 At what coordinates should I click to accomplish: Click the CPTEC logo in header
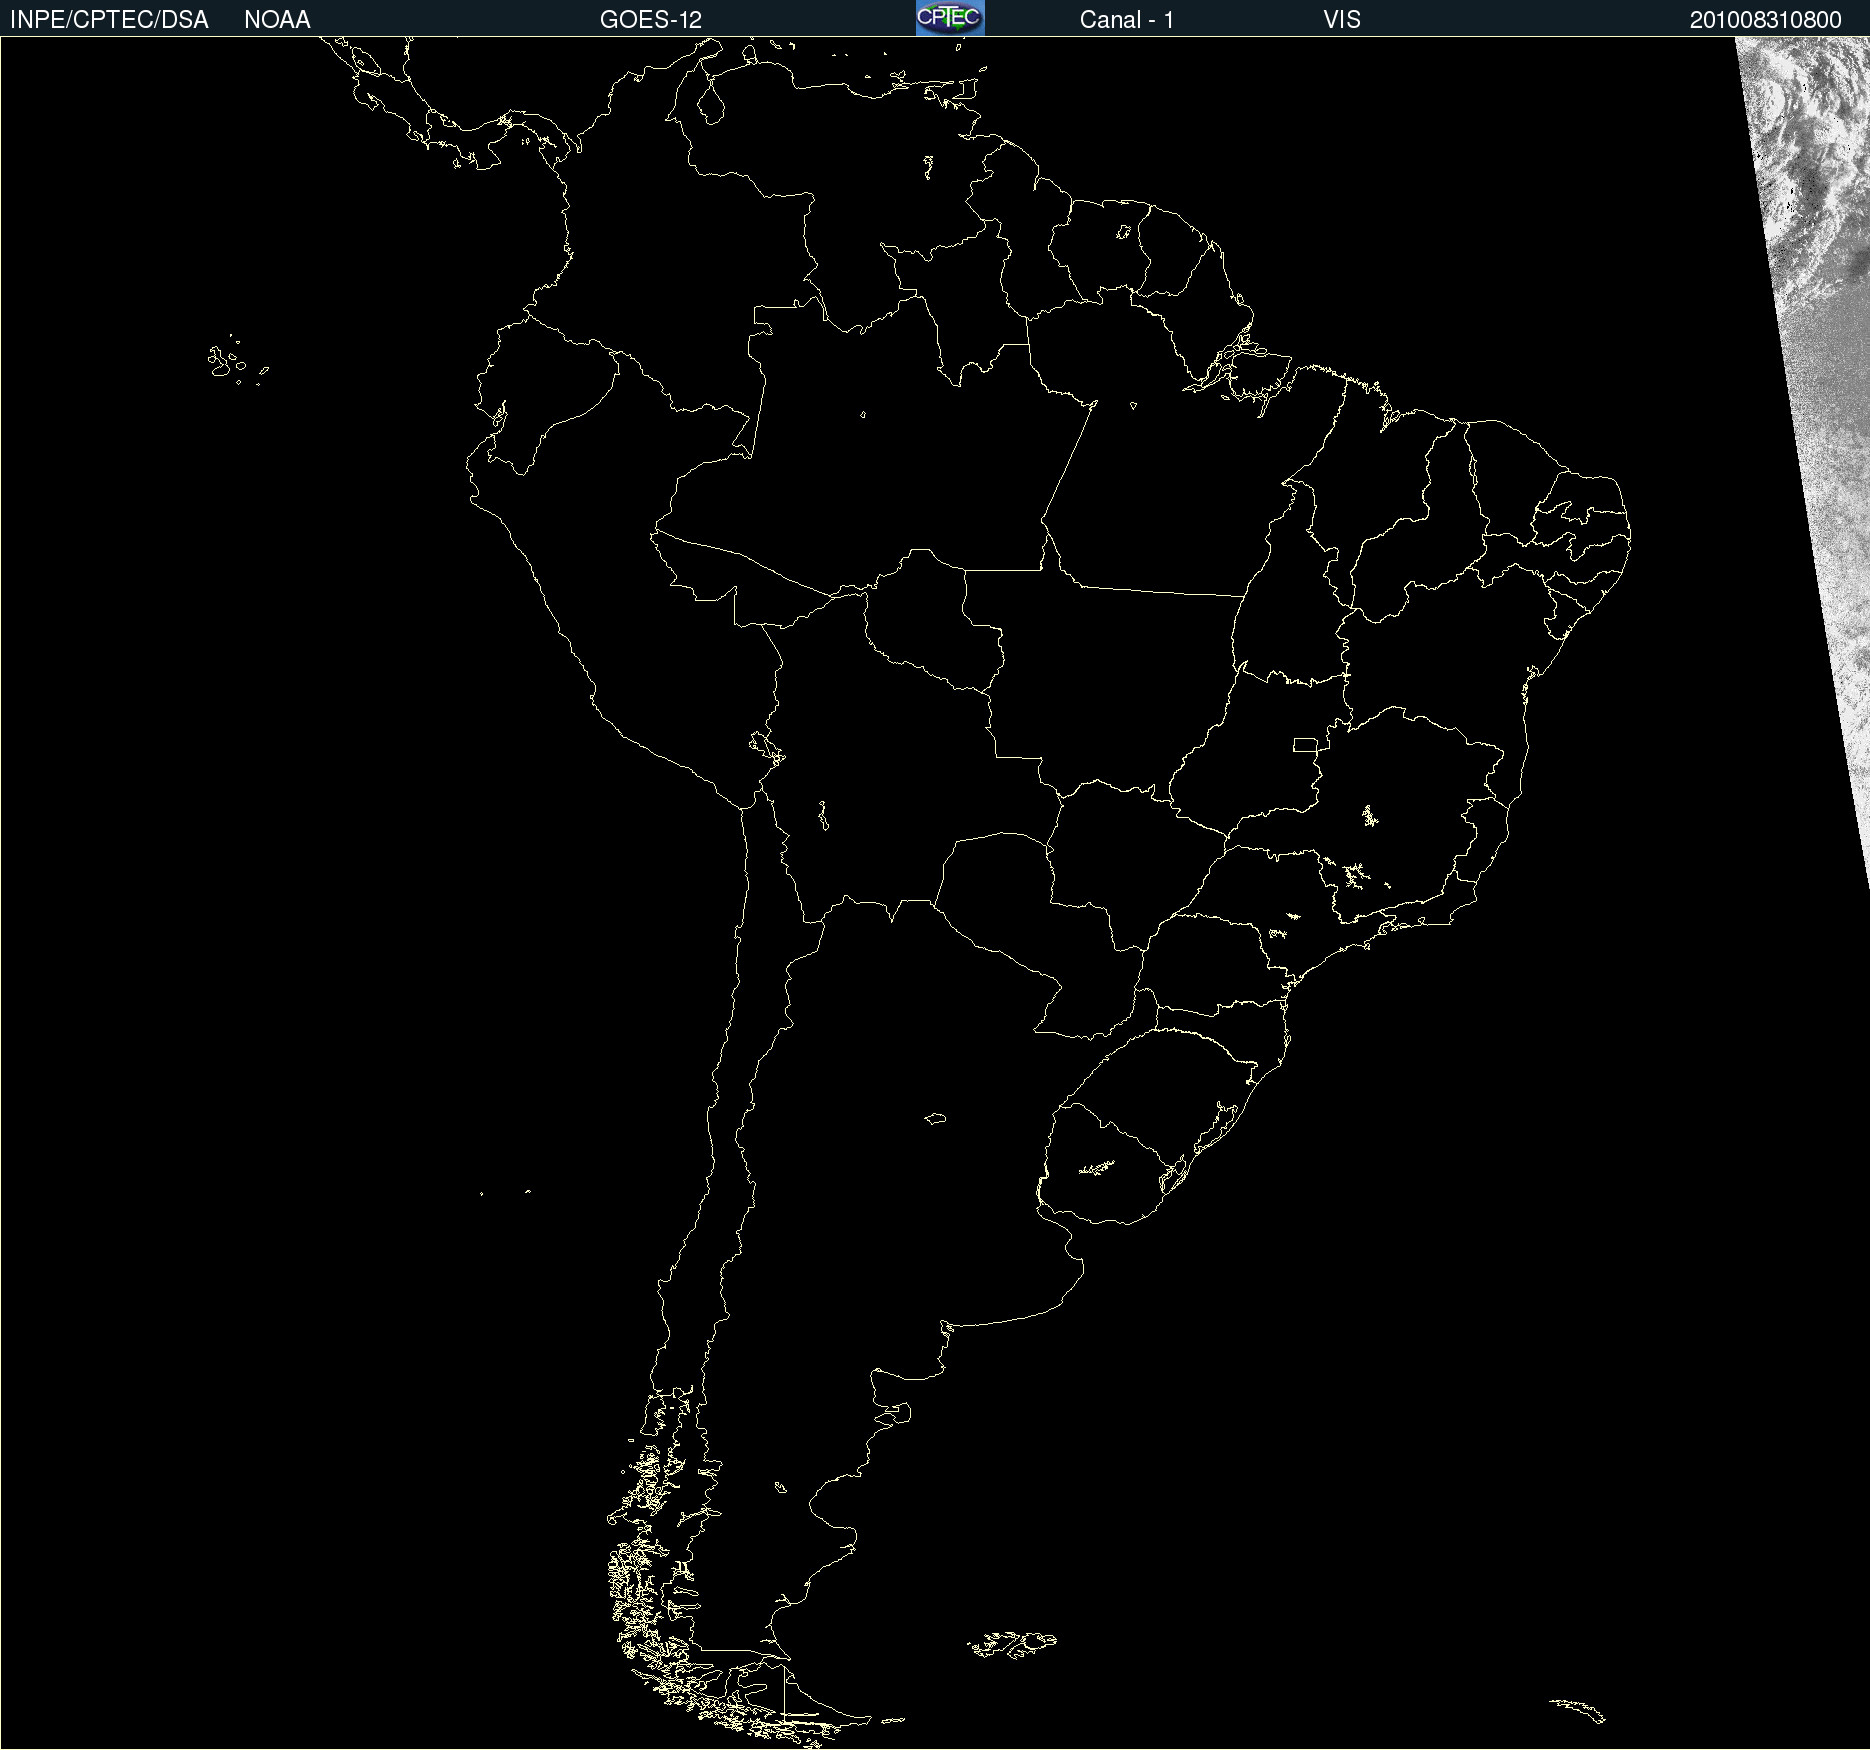point(950,18)
